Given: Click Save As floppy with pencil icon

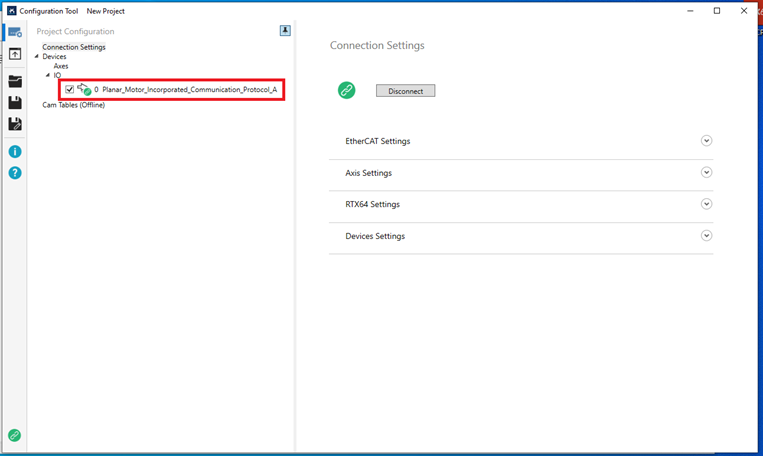Looking at the screenshot, I should coord(14,124).
